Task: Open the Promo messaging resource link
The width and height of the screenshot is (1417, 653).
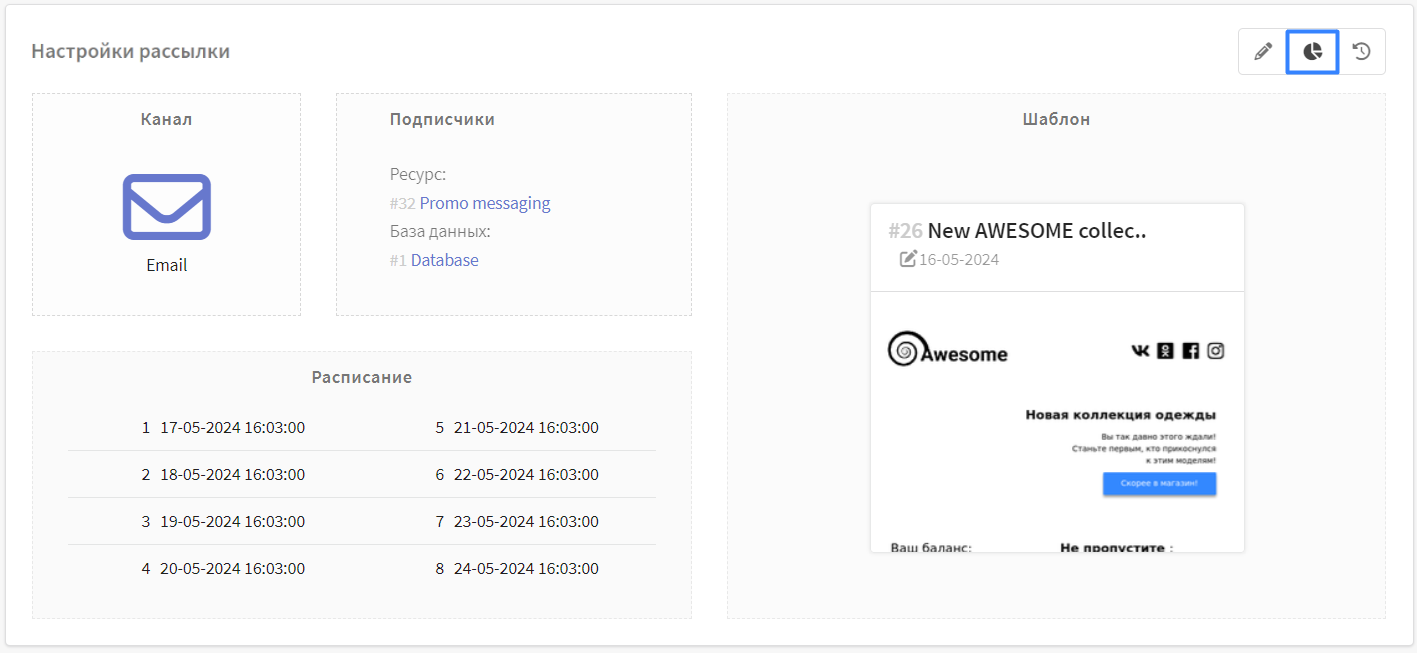Action: tap(485, 203)
